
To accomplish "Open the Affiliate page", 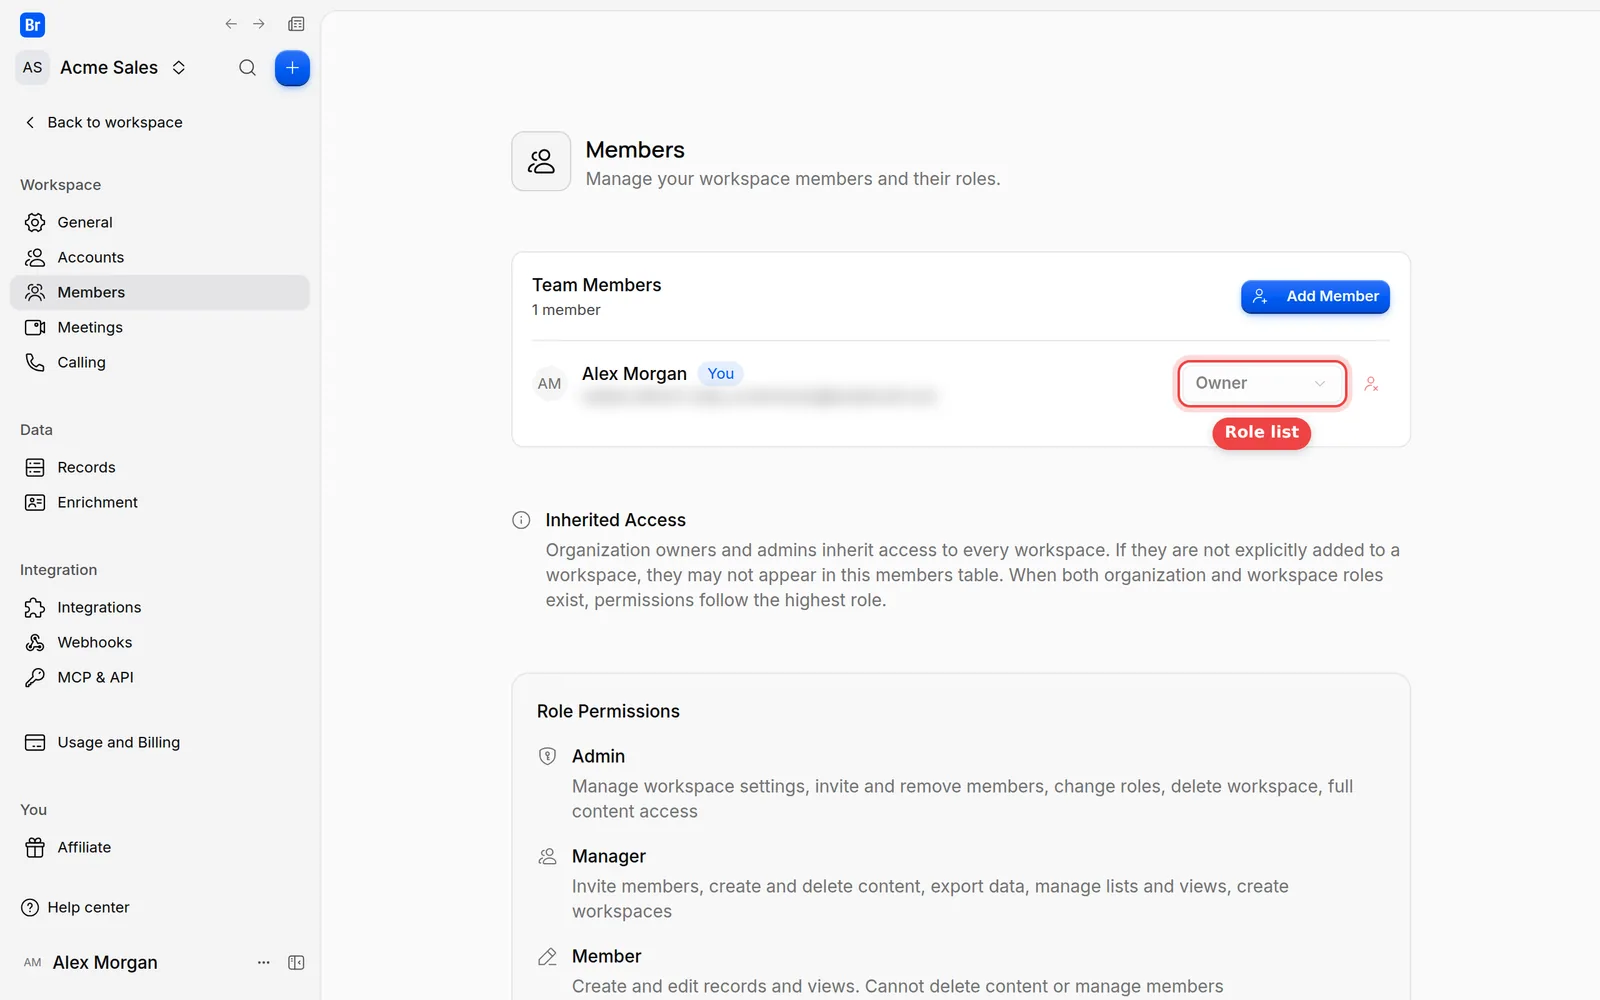I will [160, 847].
